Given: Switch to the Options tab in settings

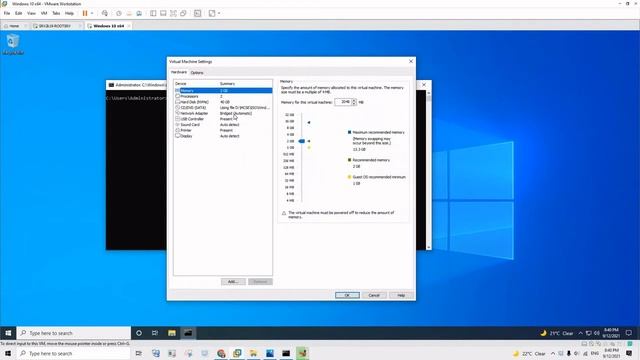Looking at the screenshot, I should tap(197, 73).
